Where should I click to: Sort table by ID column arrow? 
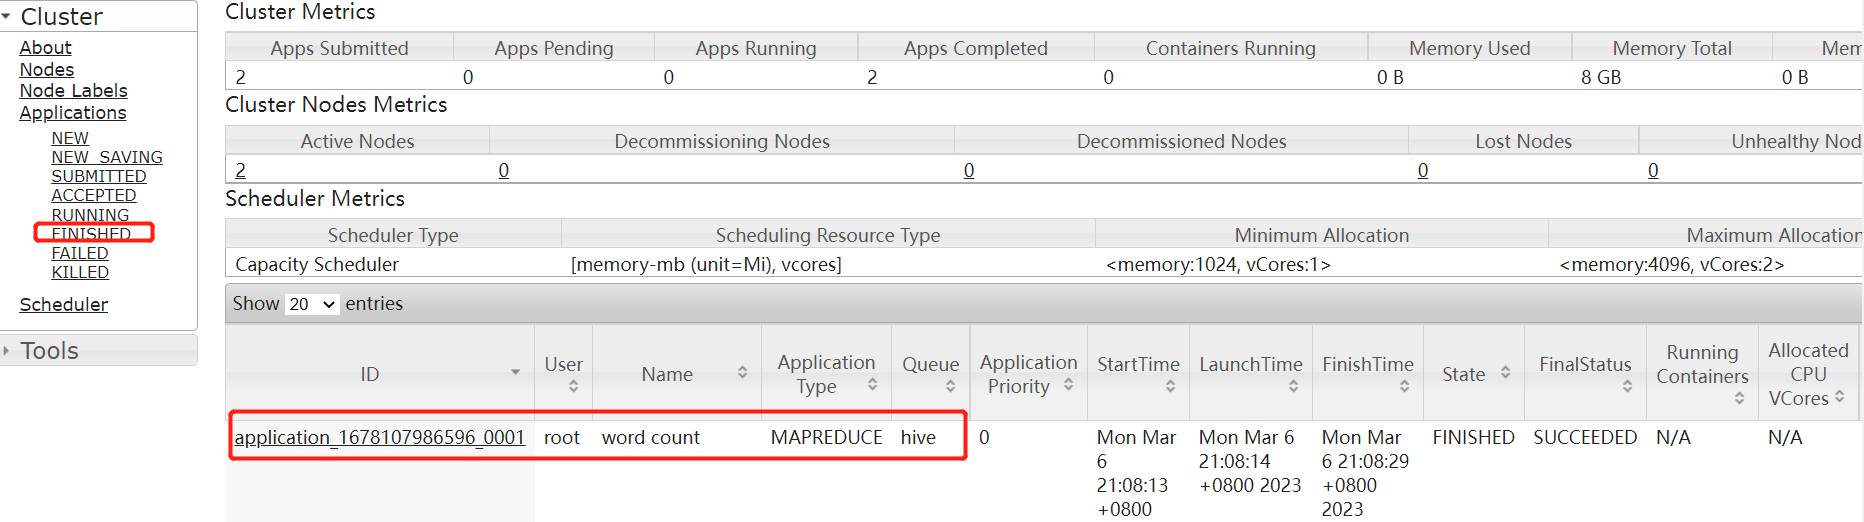pyautogui.click(x=515, y=373)
